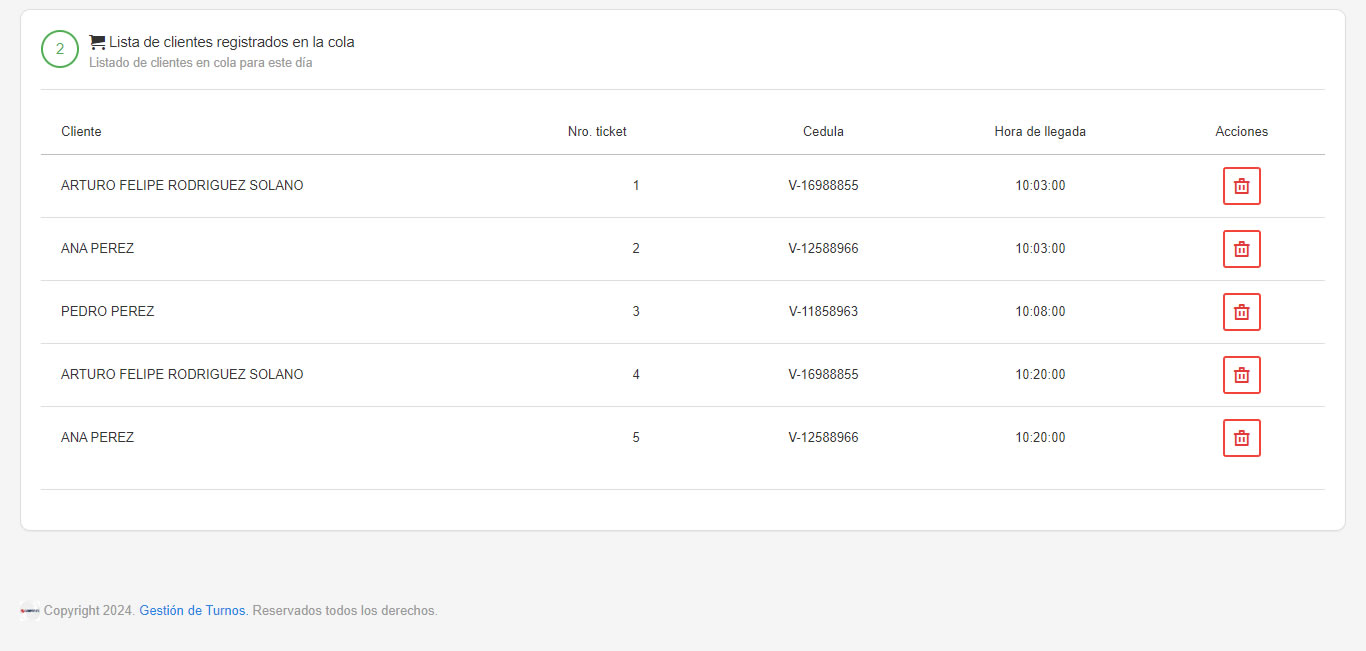Click the trash icon for ticket 5

pyautogui.click(x=1241, y=438)
